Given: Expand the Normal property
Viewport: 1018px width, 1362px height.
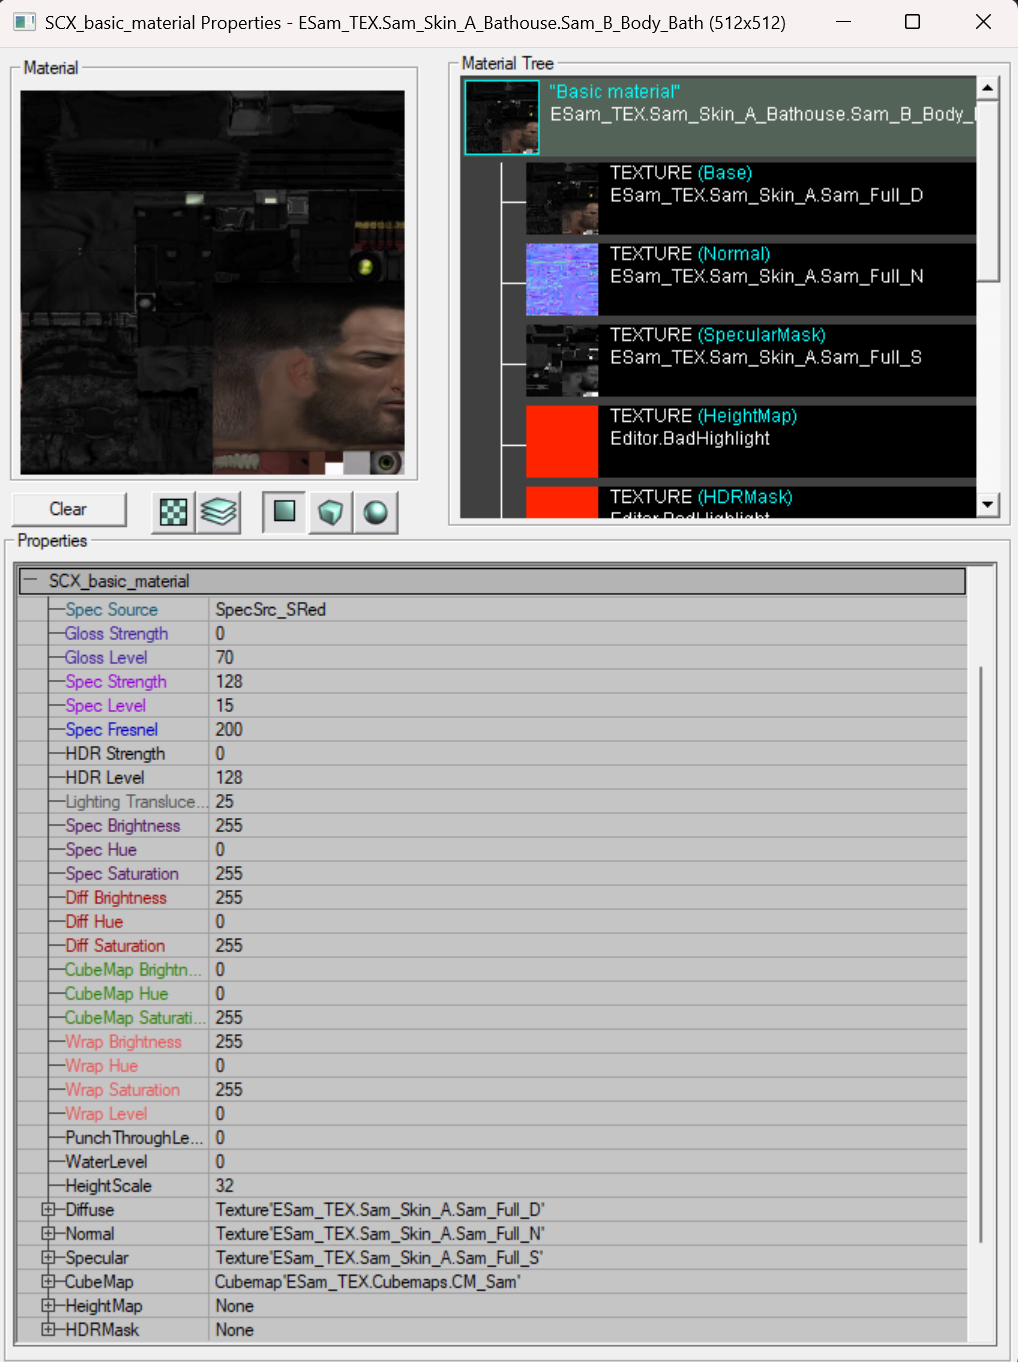Looking at the screenshot, I should pos(48,1233).
